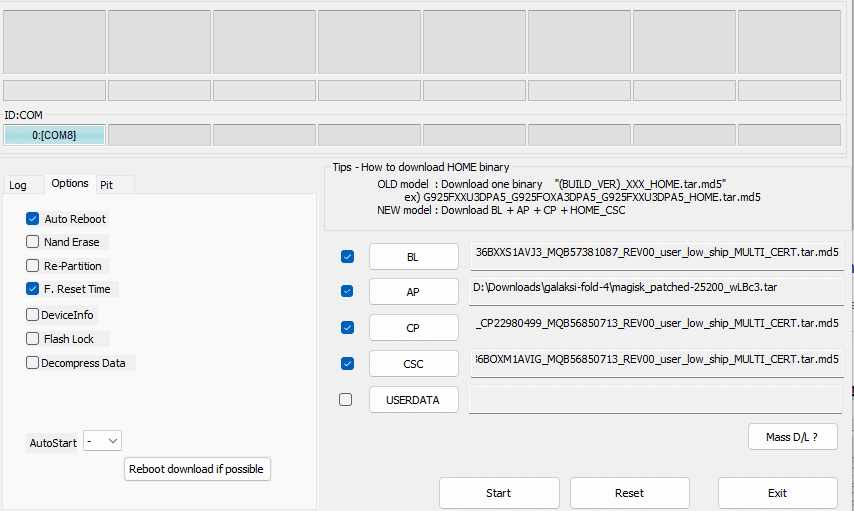
Task: Tick the Flash Lock checkbox
Action: click(x=33, y=339)
